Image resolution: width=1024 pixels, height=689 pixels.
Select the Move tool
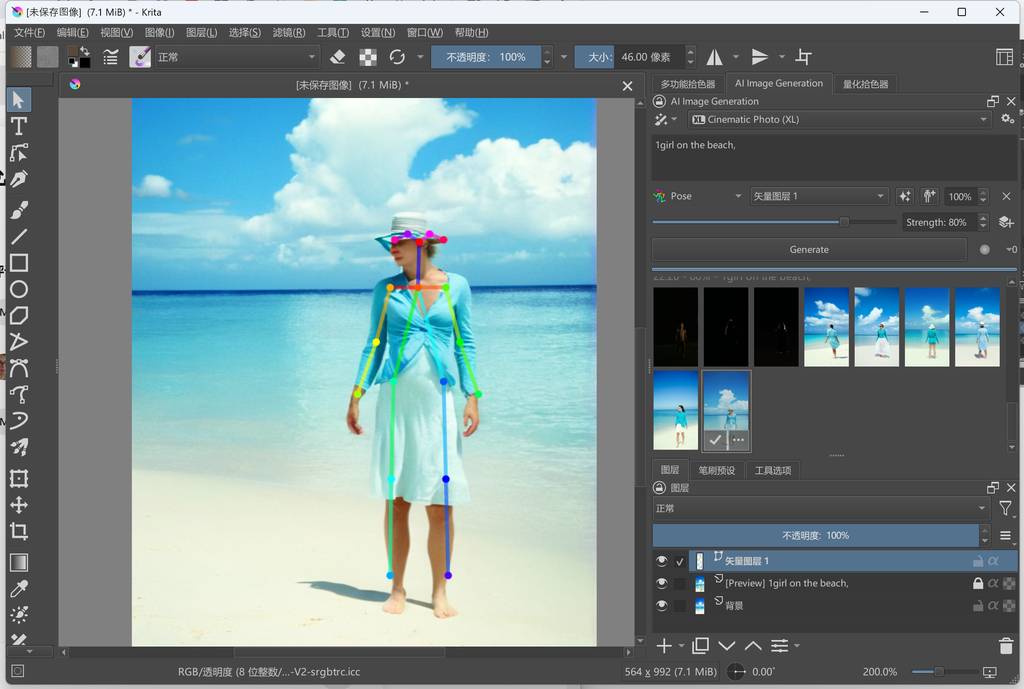pos(18,505)
